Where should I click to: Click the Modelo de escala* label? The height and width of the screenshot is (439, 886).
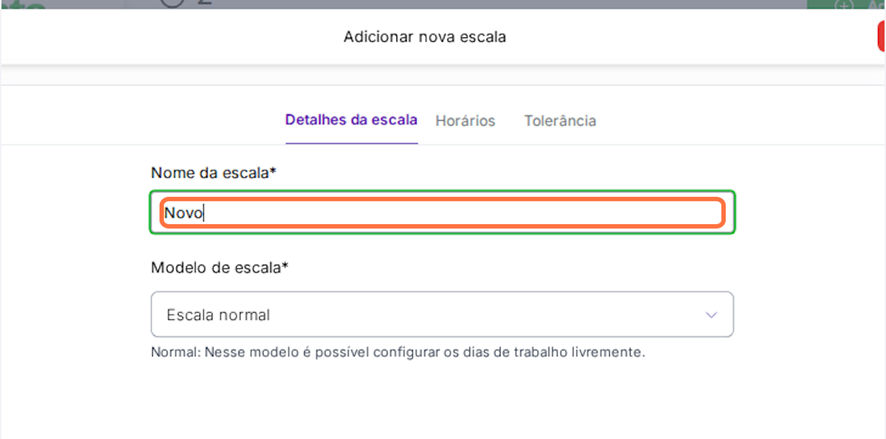(x=219, y=267)
